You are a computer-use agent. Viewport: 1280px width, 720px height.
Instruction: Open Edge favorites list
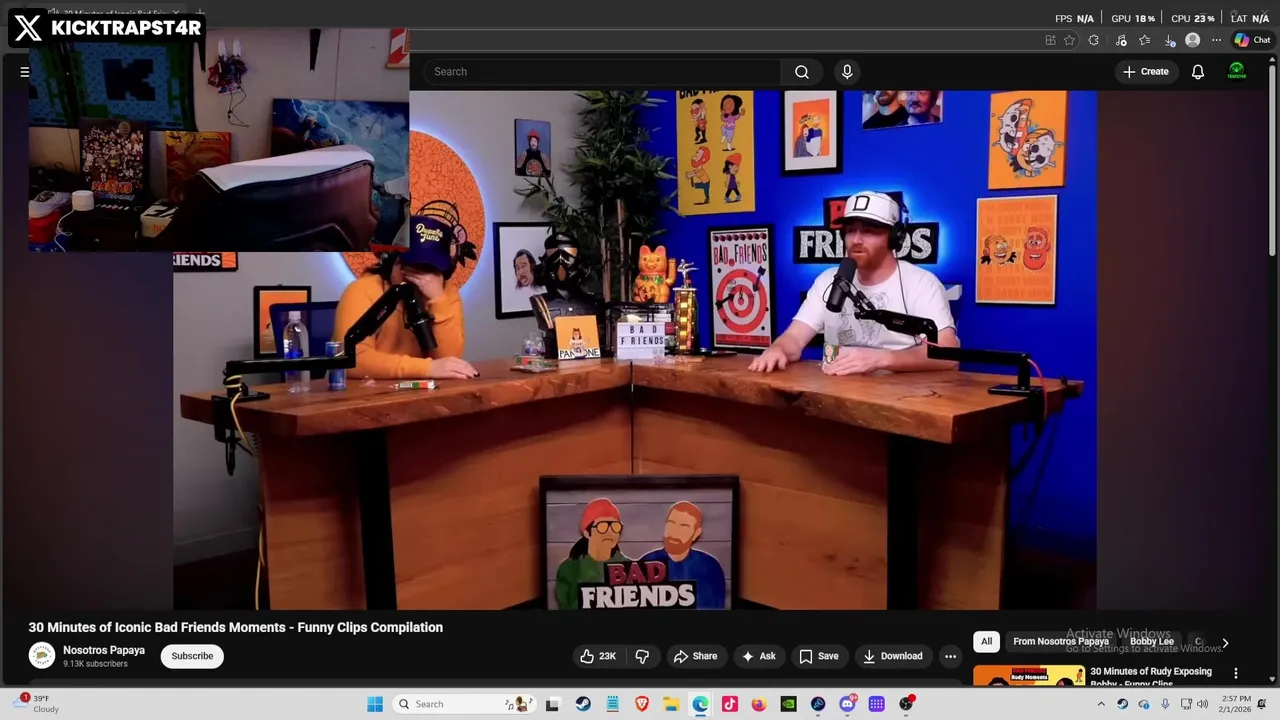(1144, 40)
